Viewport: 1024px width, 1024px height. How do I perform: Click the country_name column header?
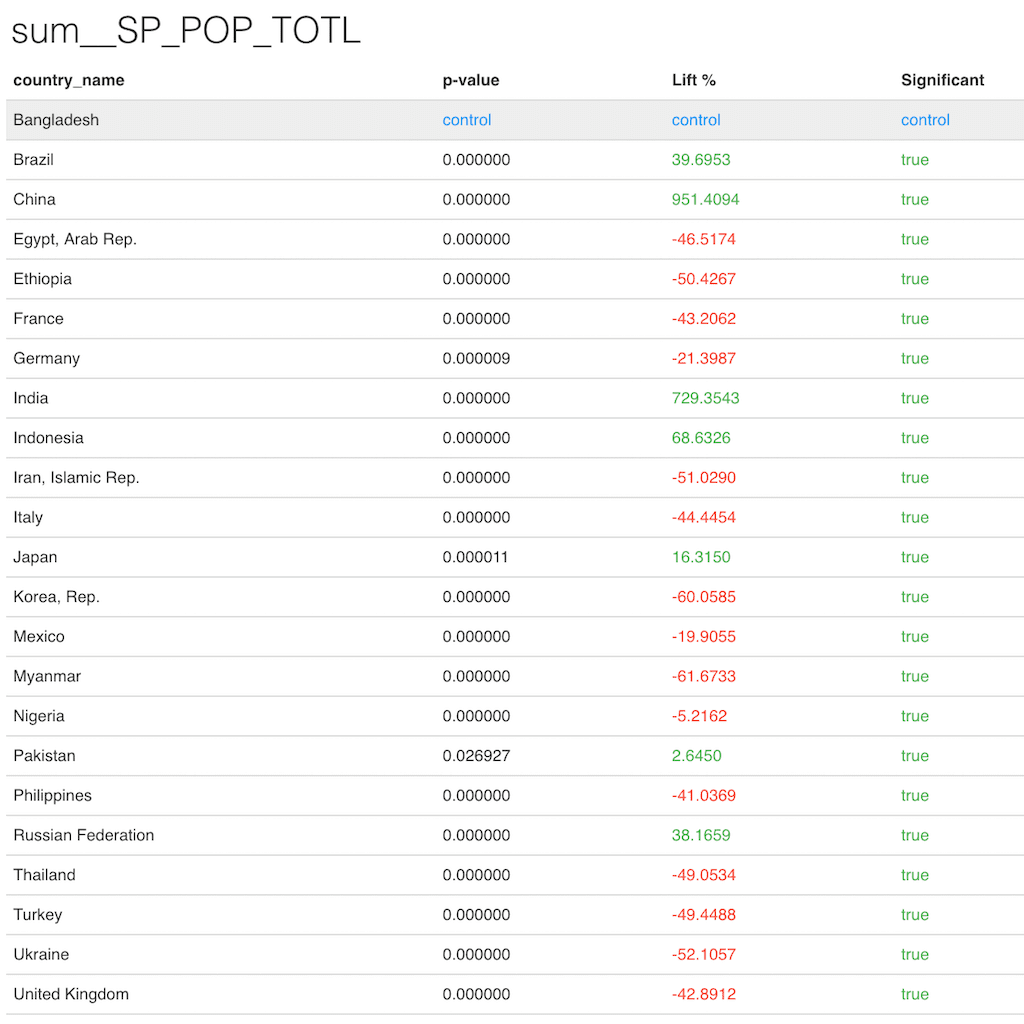pyautogui.click(x=69, y=80)
